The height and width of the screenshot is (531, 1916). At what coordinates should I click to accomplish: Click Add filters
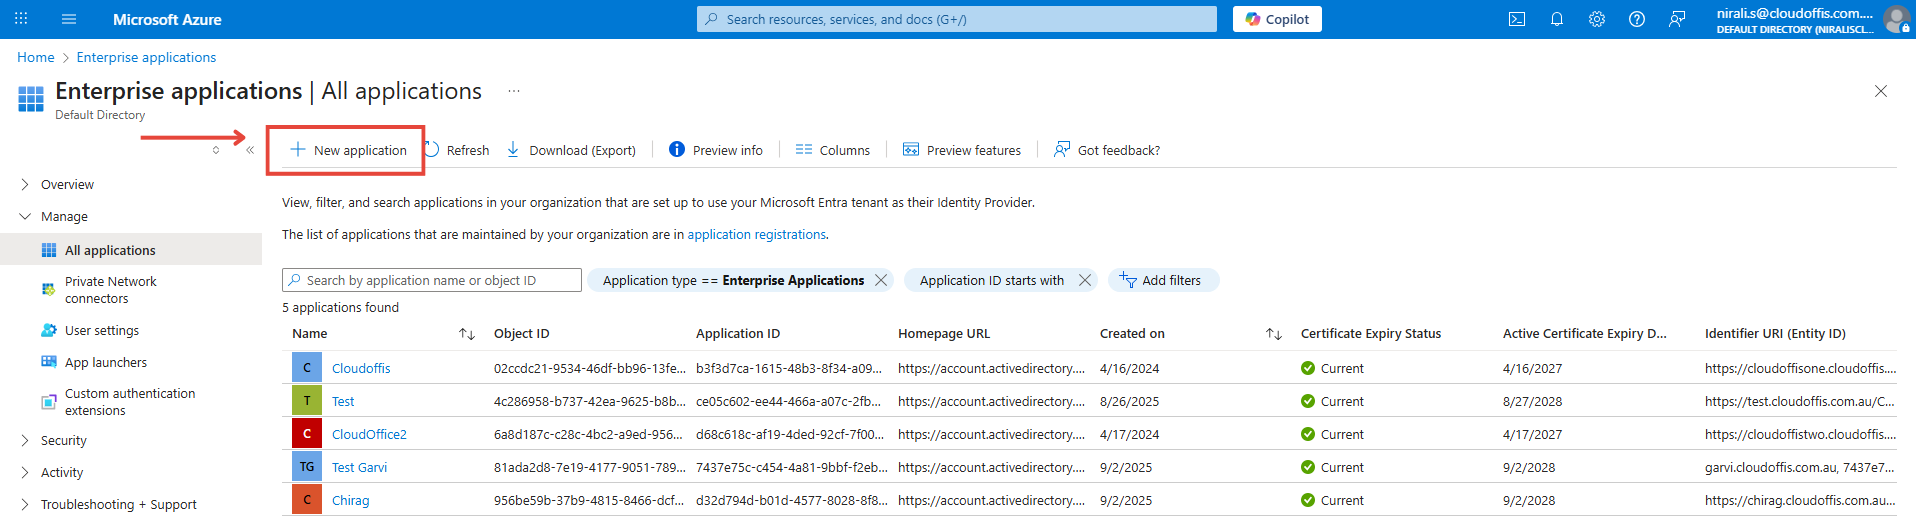pos(1163,280)
